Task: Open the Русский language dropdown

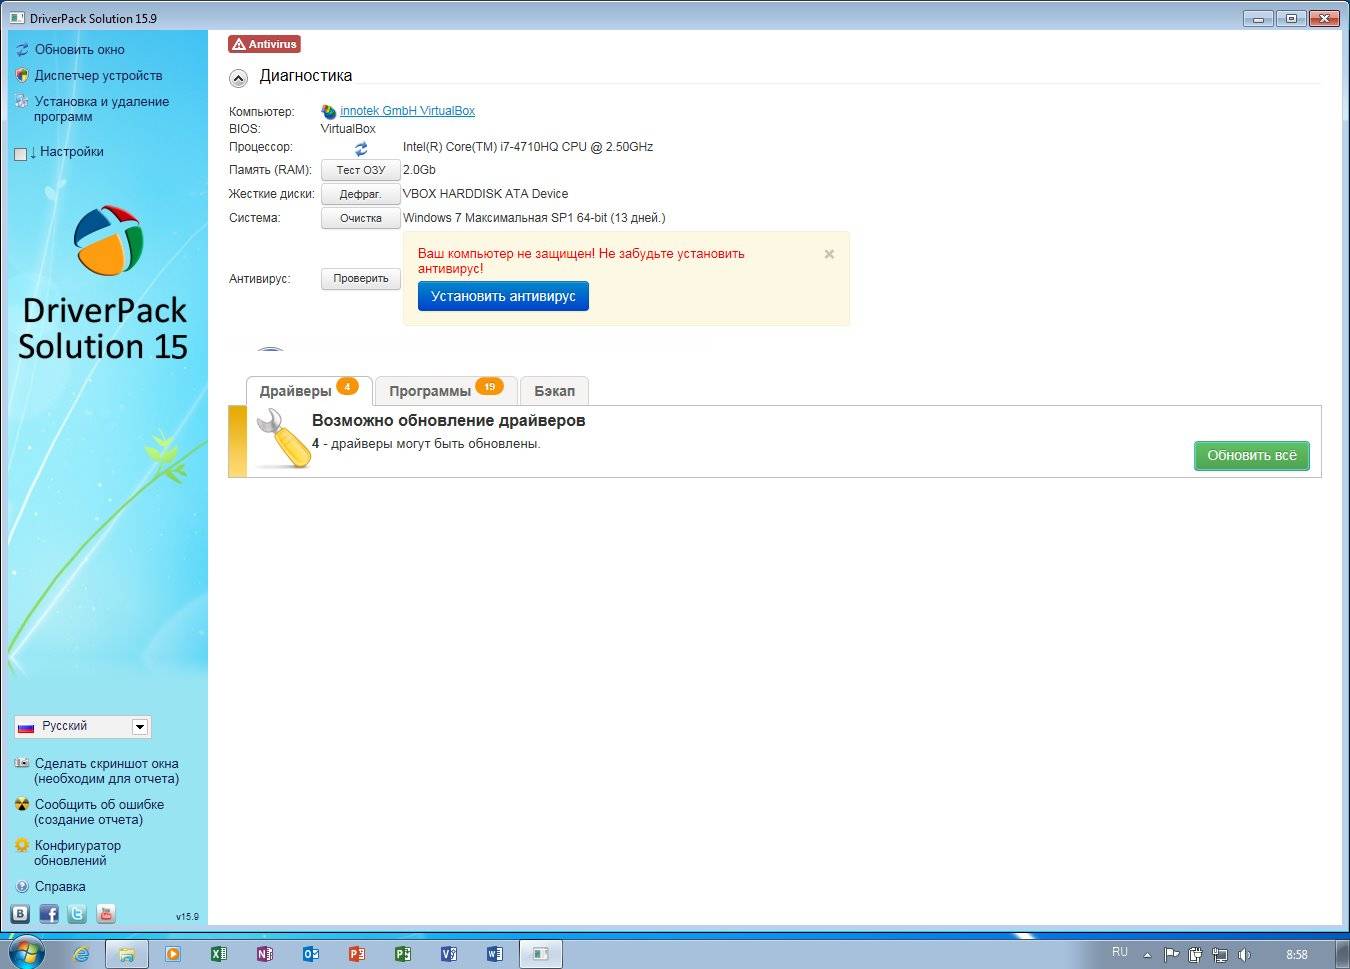Action: point(82,727)
